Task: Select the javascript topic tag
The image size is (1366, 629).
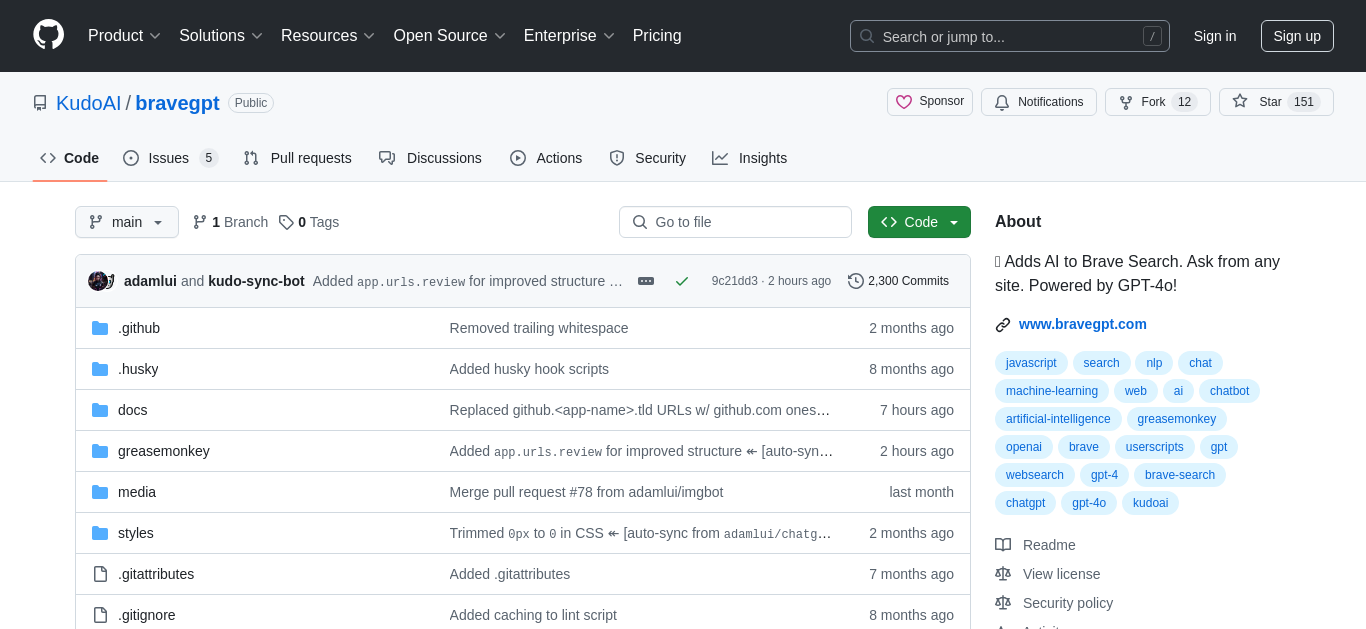Action: (x=1031, y=363)
